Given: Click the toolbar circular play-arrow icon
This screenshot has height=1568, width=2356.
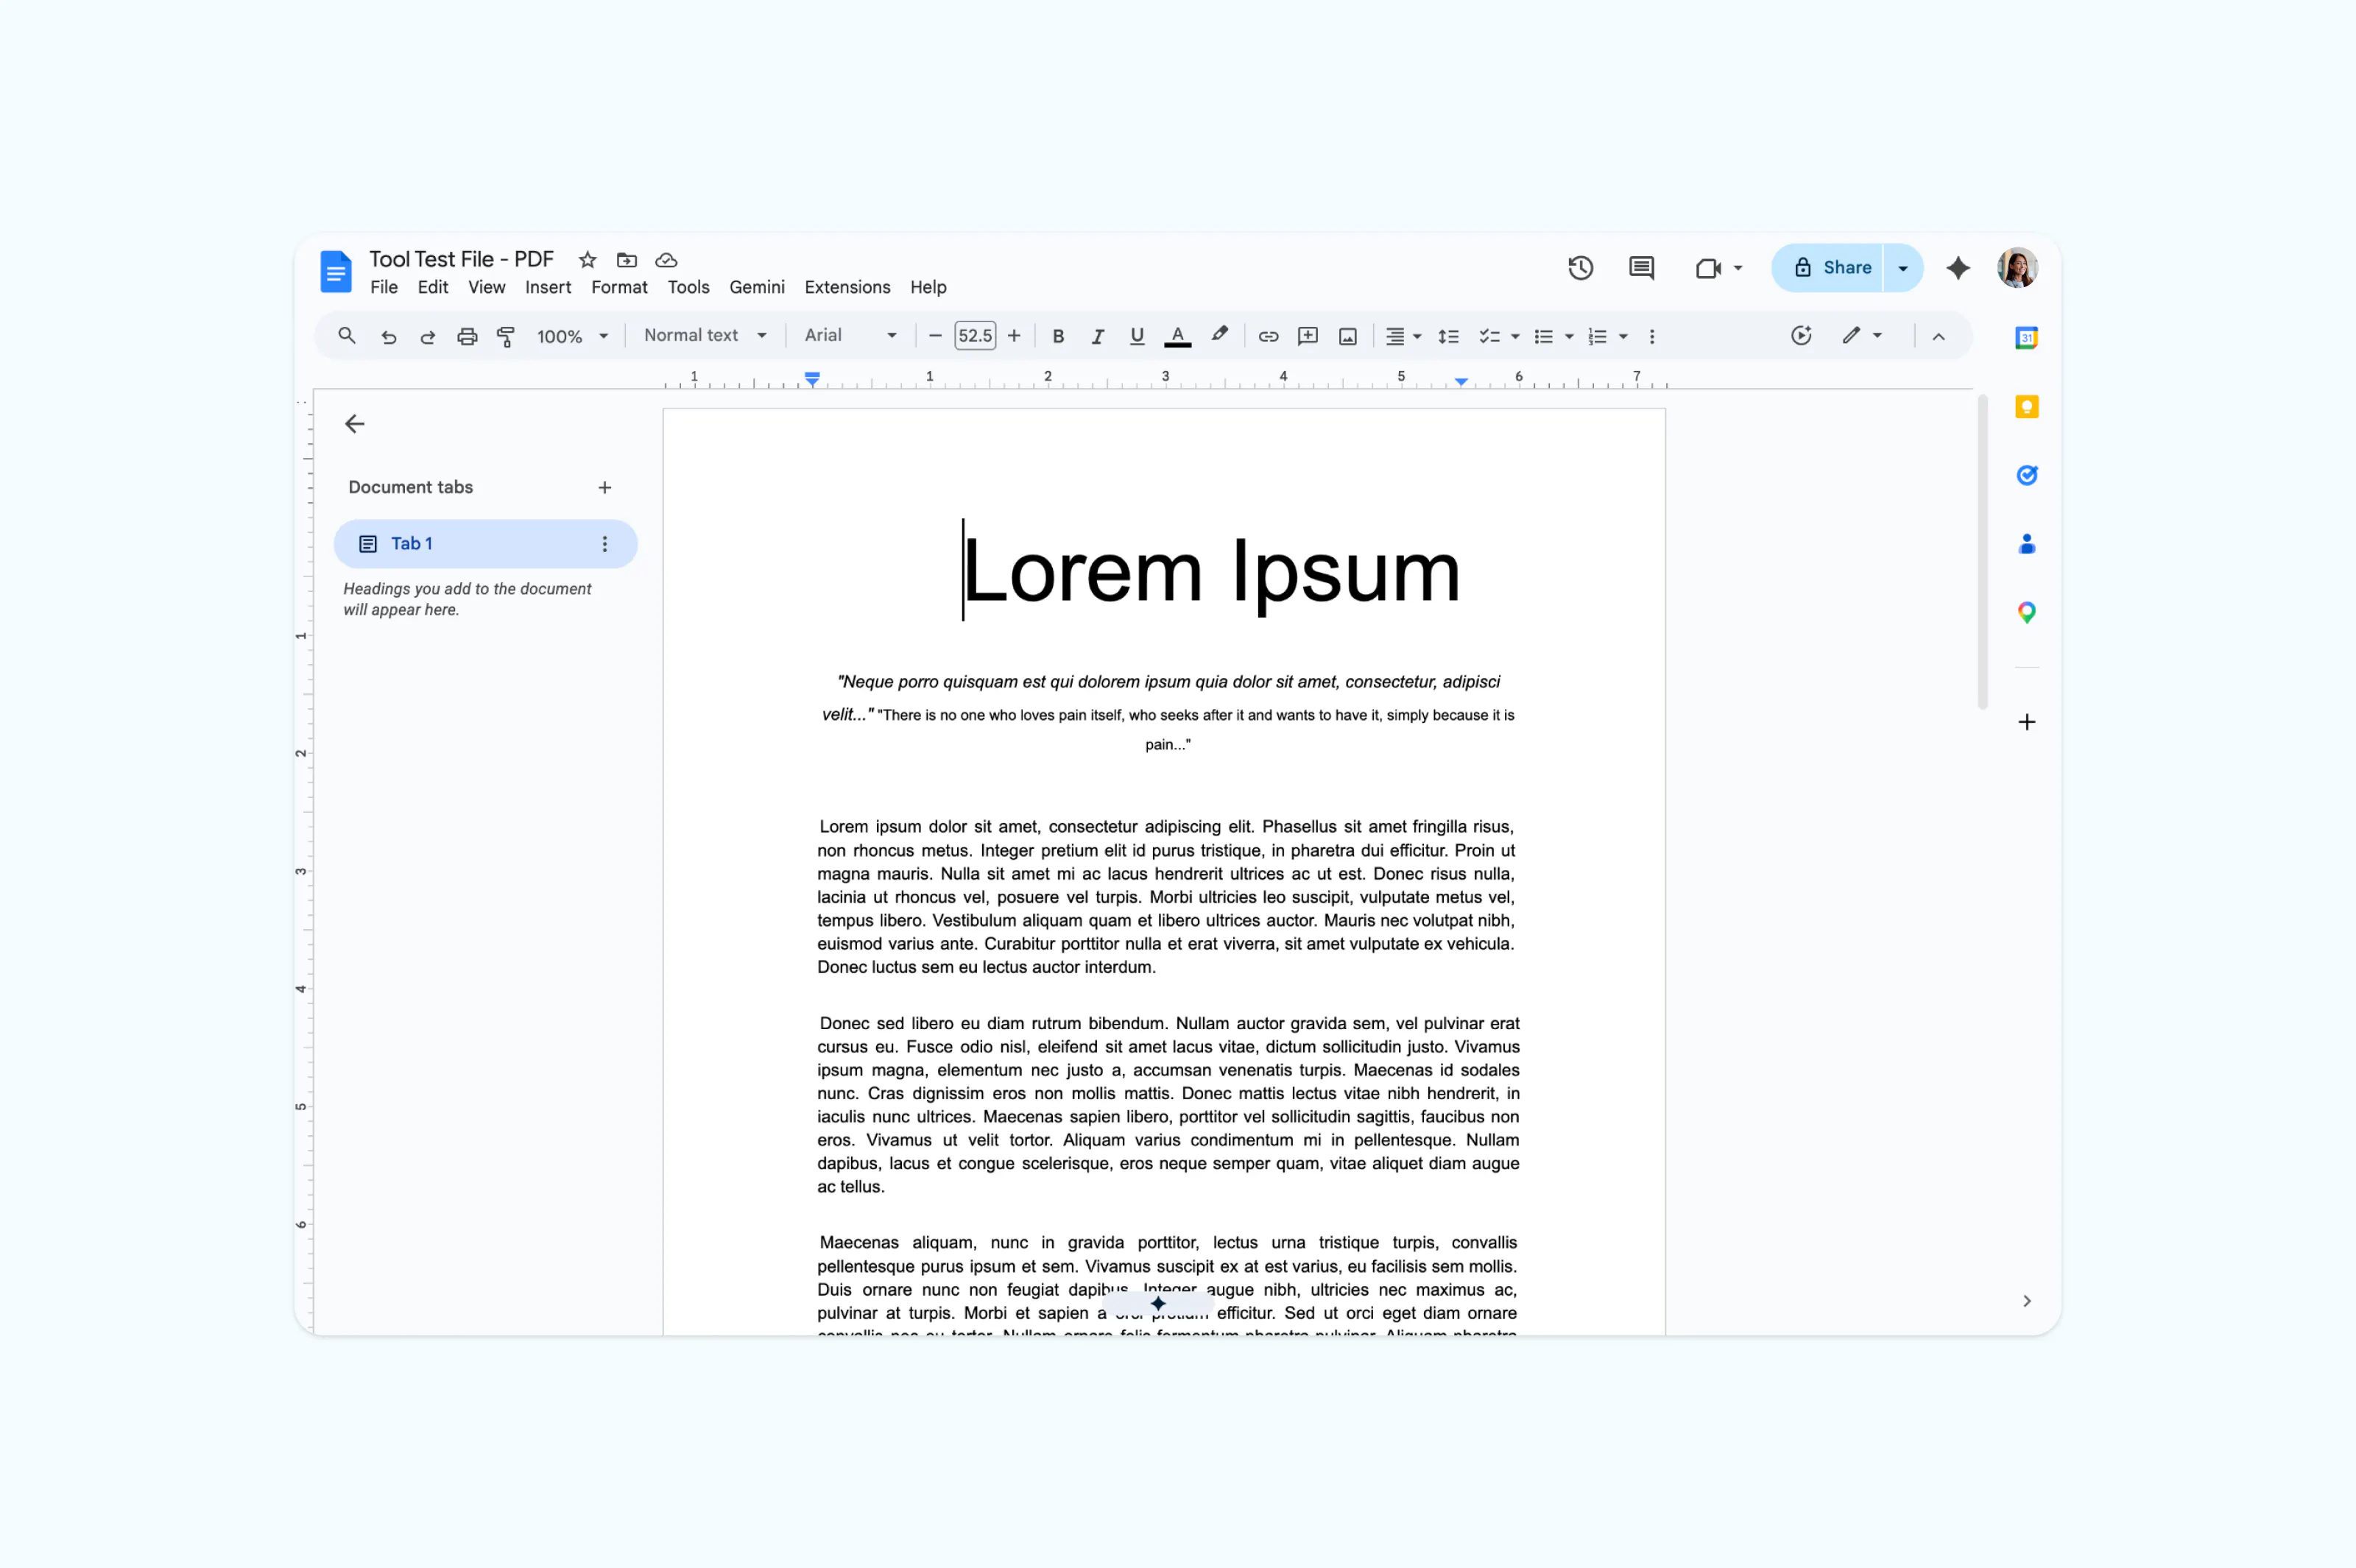Looking at the screenshot, I should pyautogui.click(x=1801, y=336).
